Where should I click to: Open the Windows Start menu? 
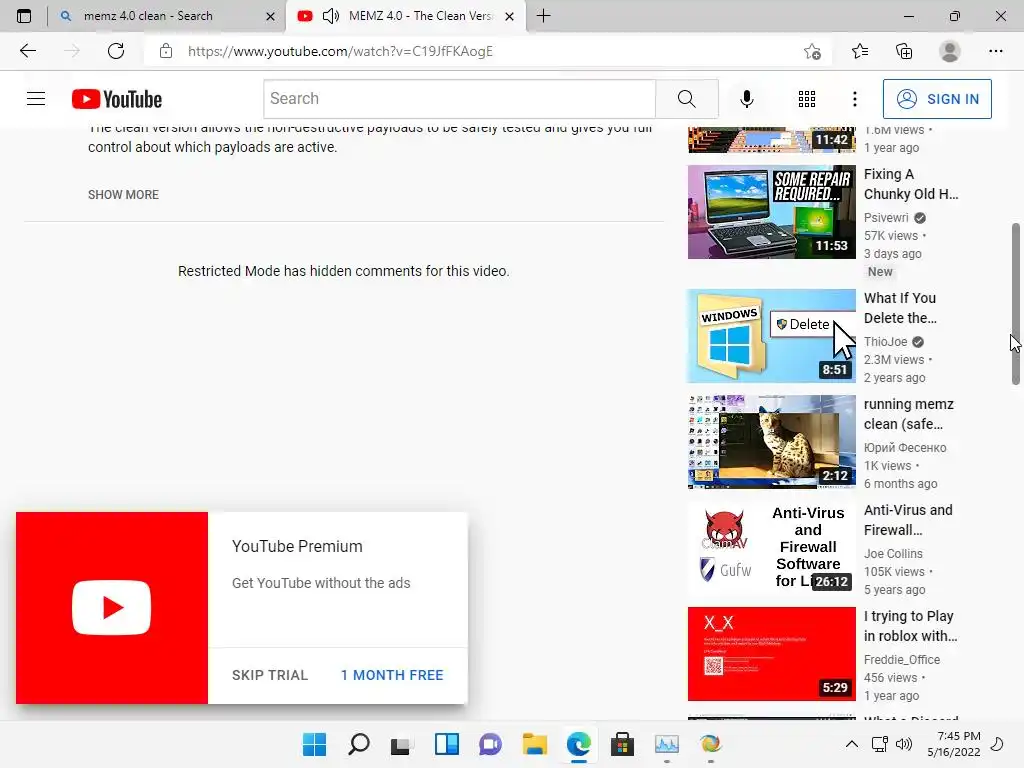[314, 744]
